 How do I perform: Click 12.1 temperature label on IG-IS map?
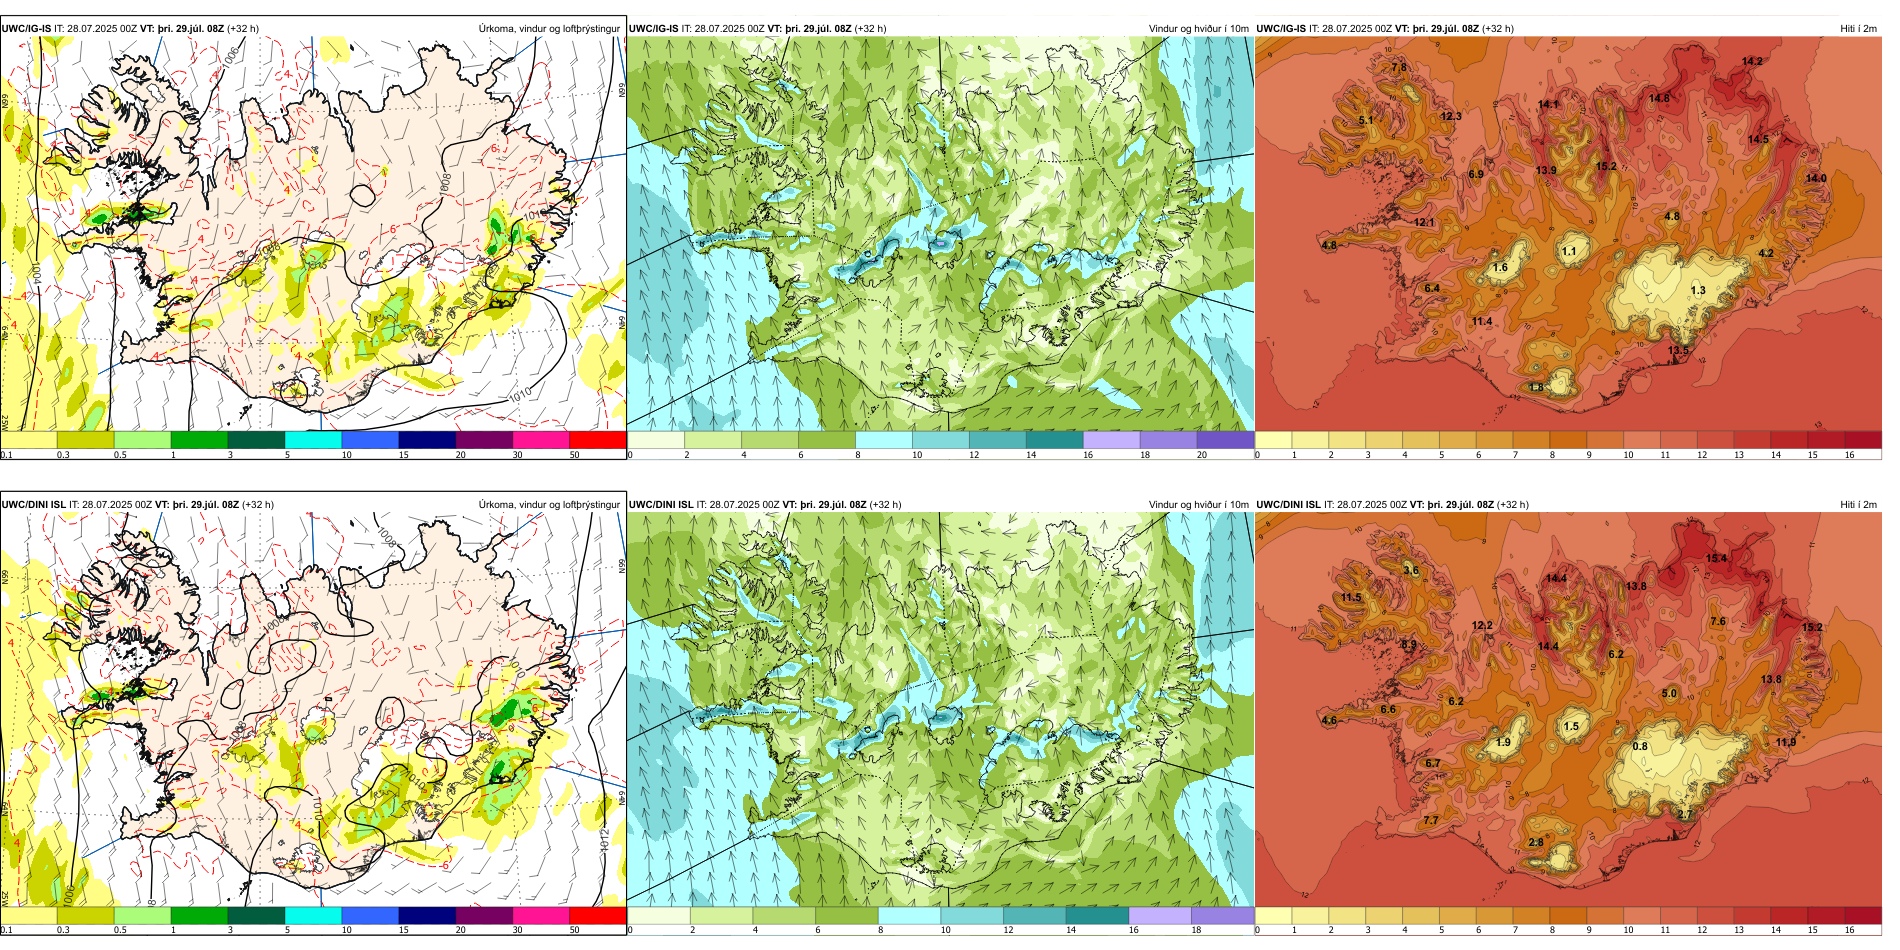click(1424, 222)
